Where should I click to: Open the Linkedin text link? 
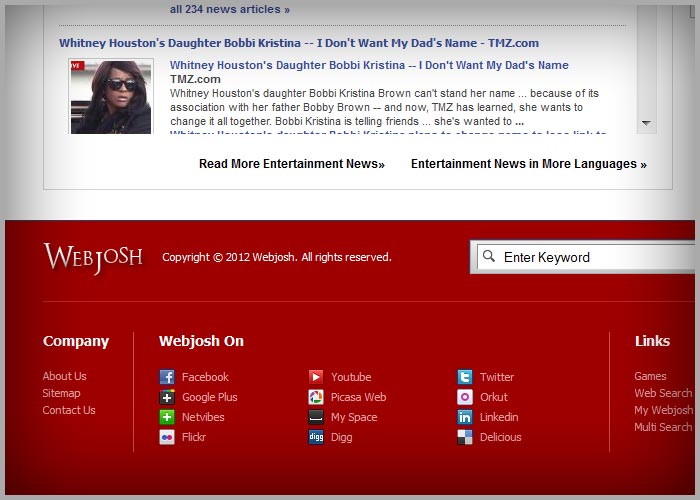click(x=499, y=417)
